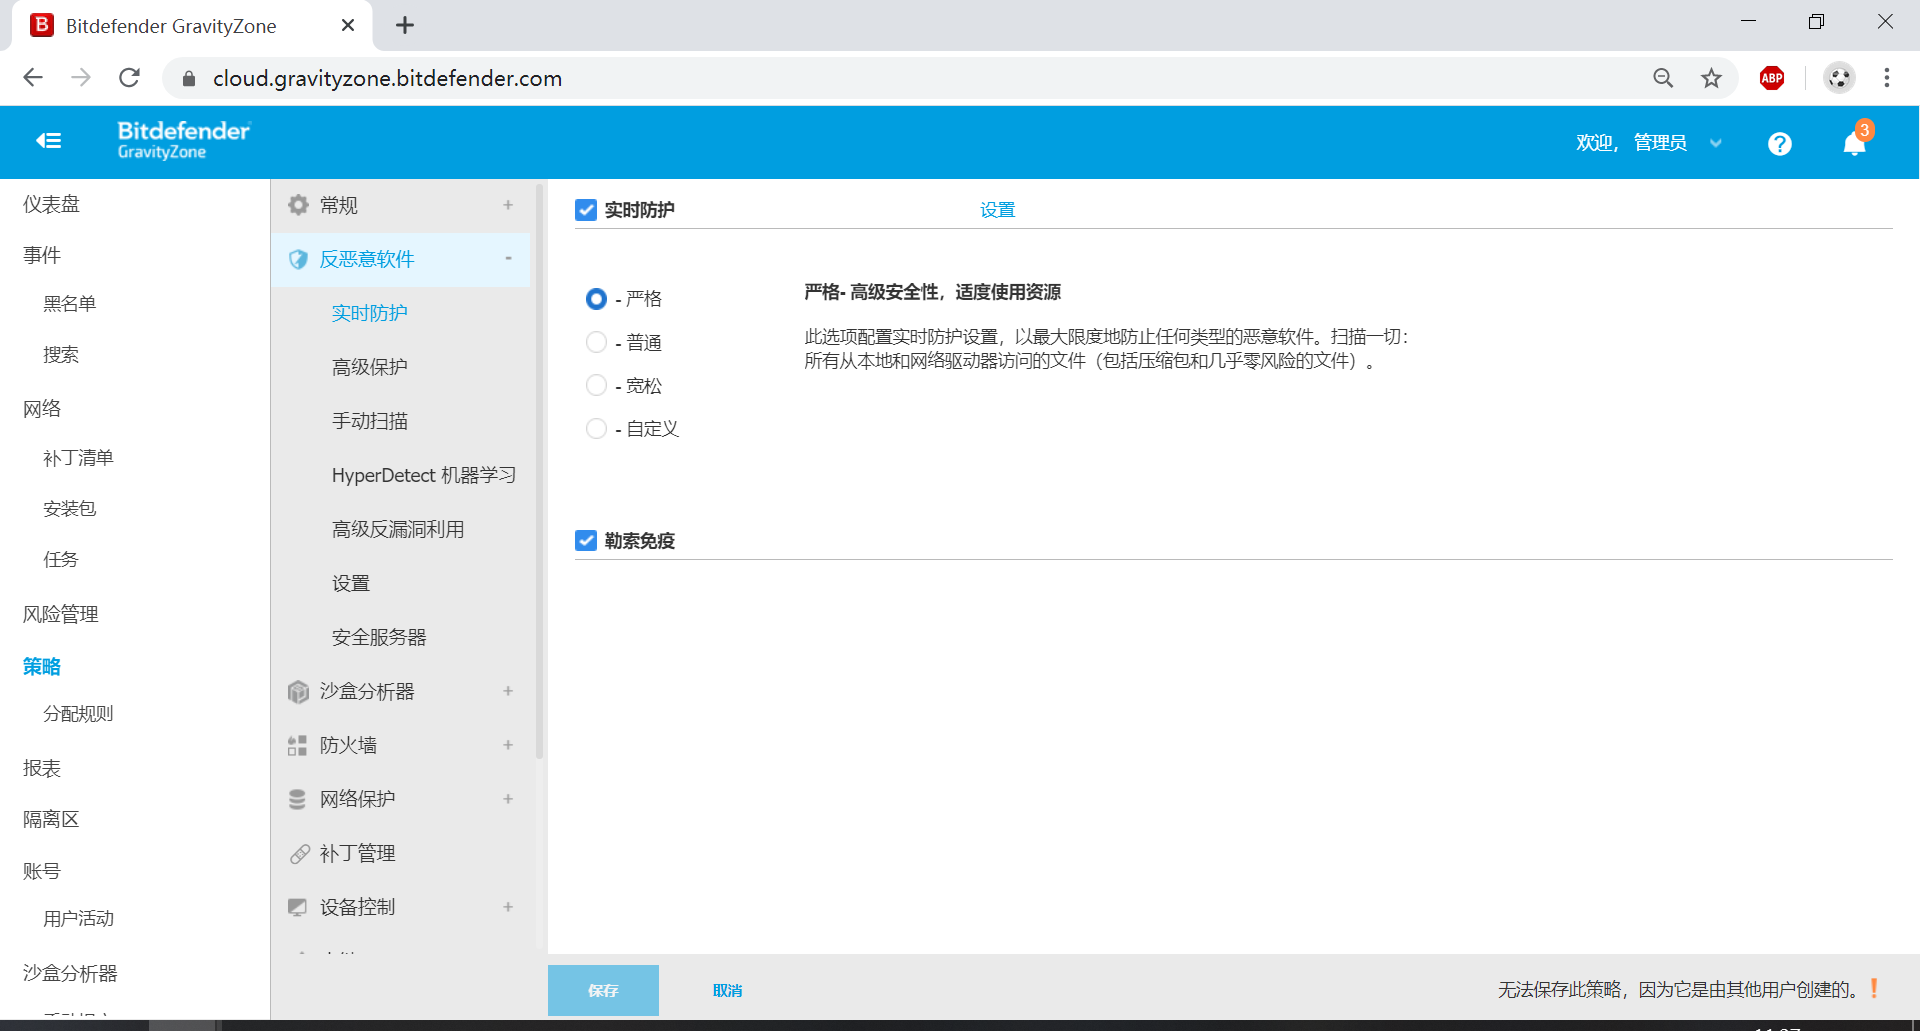Click the browser zoom magnifier icon

tap(1663, 78)
